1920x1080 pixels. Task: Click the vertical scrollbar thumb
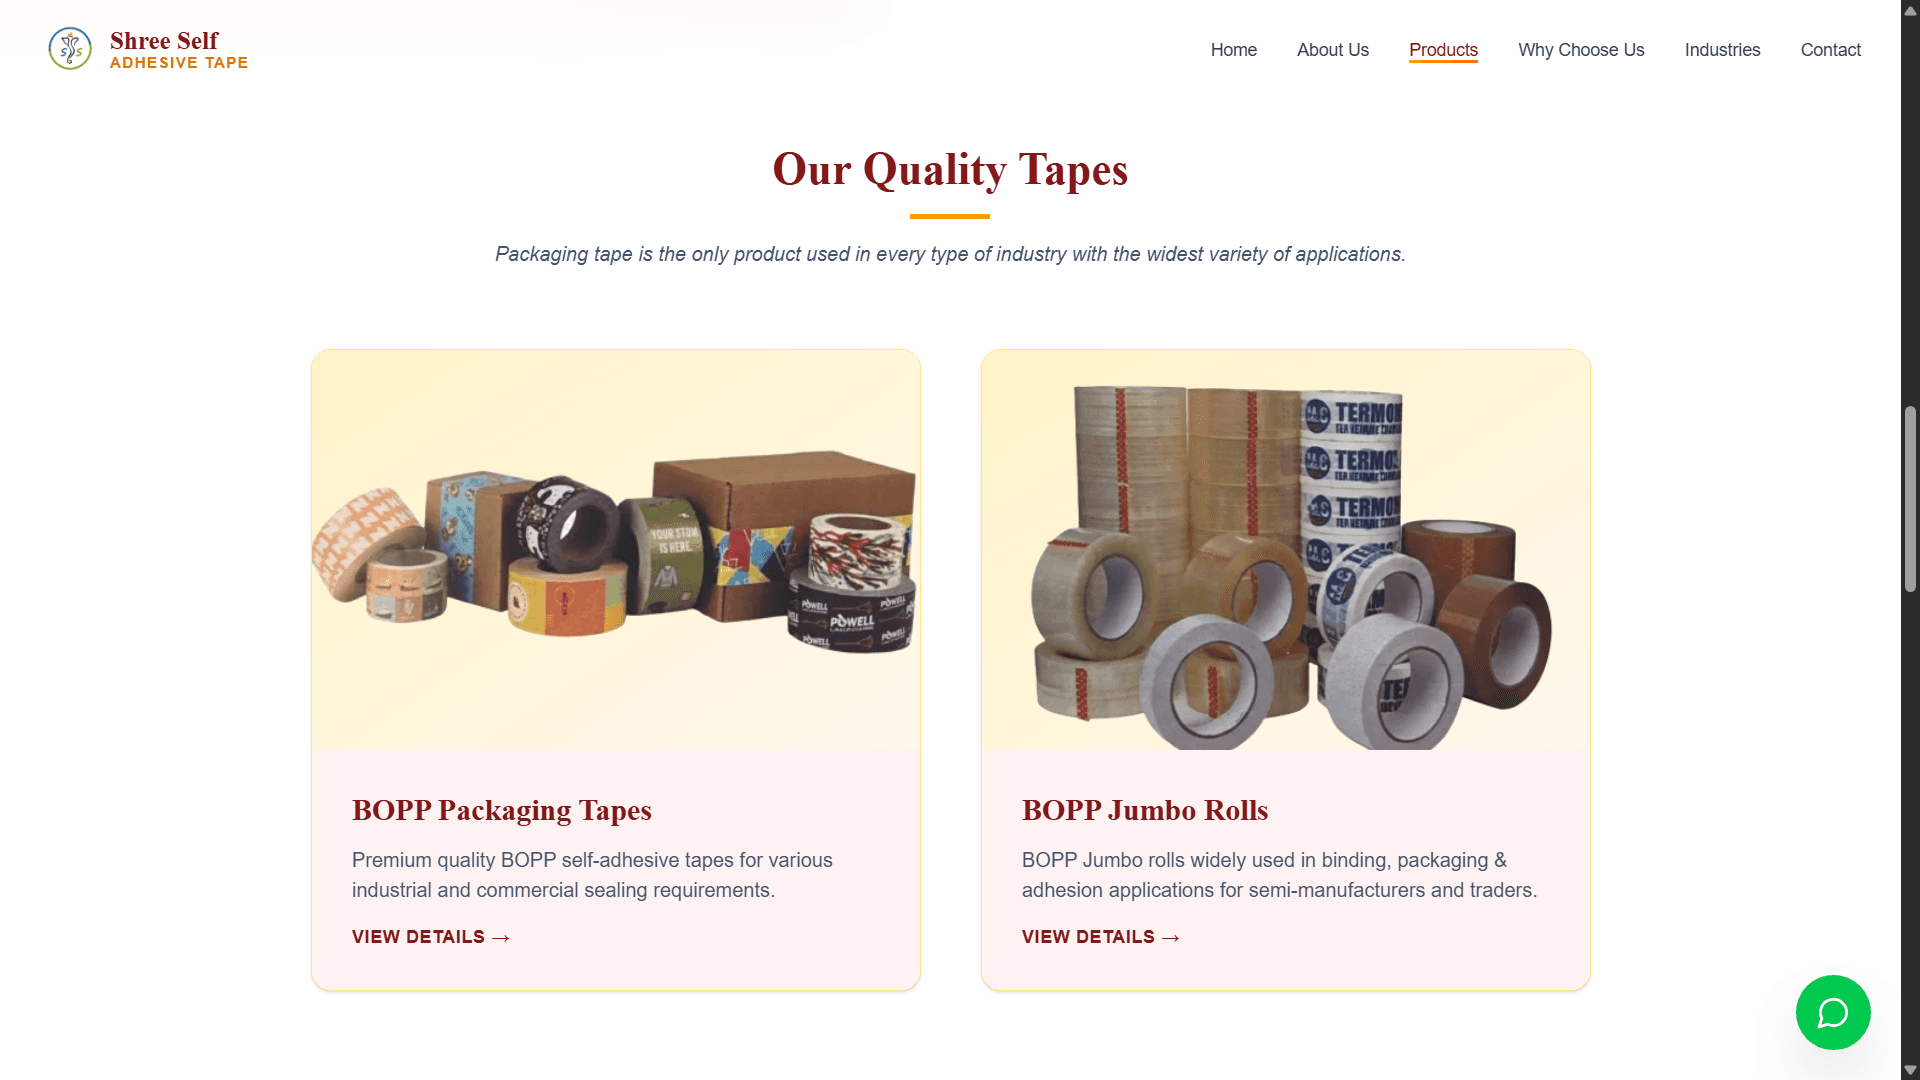(x=1910, y=499)
